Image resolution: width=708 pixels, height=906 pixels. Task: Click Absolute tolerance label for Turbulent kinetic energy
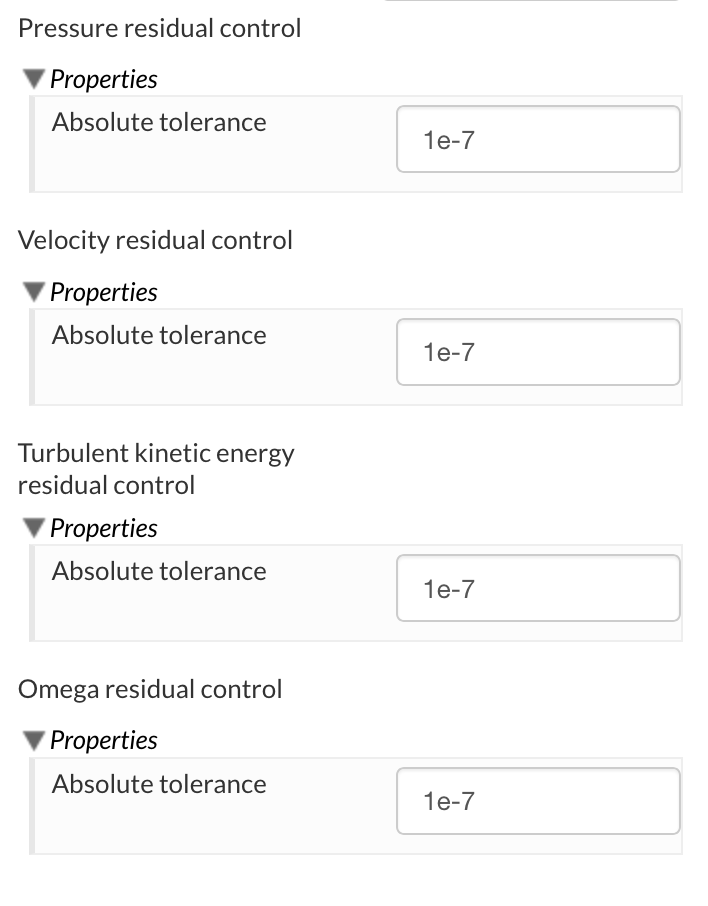tap(159, 571)
